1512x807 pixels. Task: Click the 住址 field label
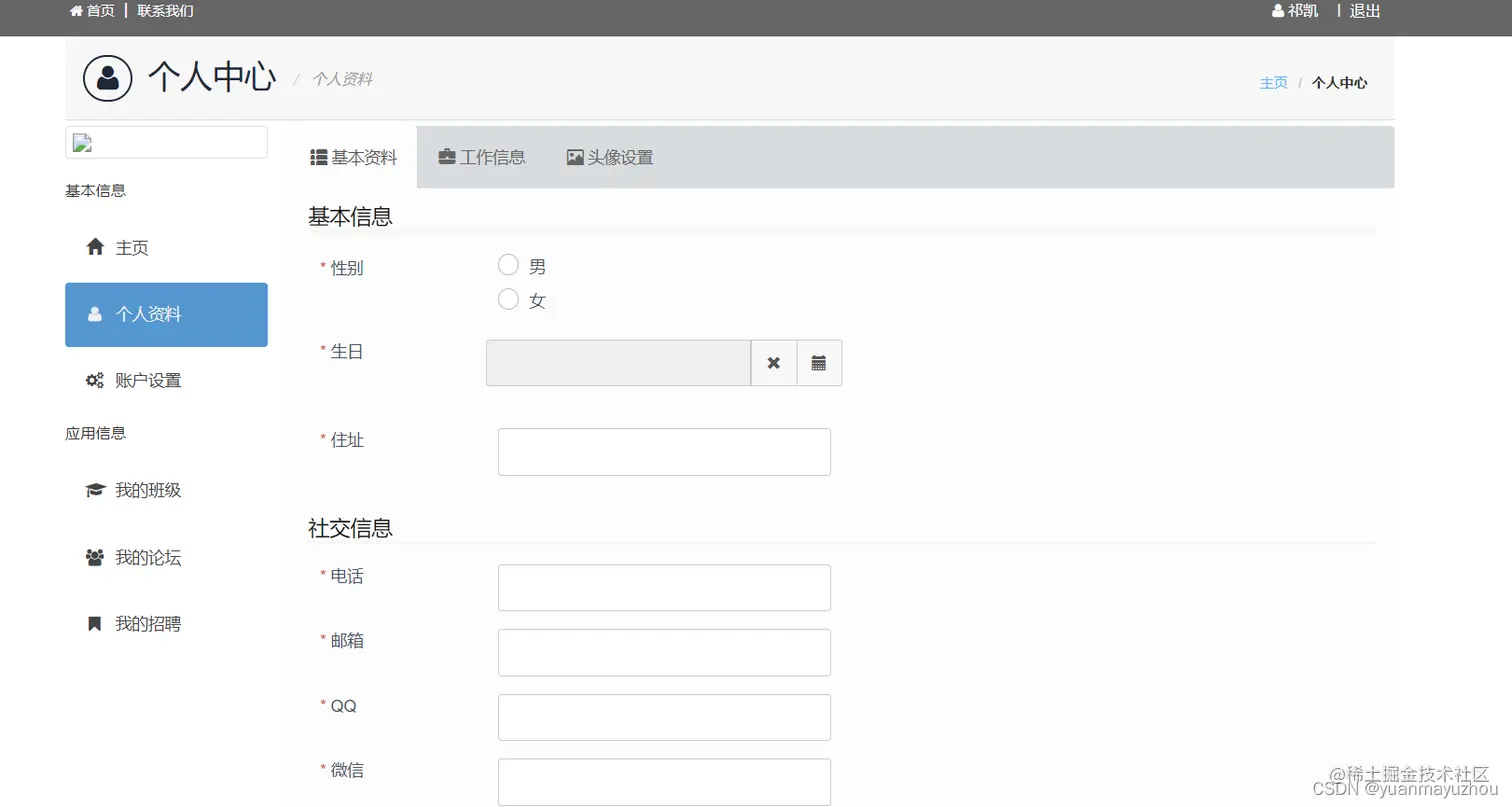pyautogui.click(x=347, y=440)
